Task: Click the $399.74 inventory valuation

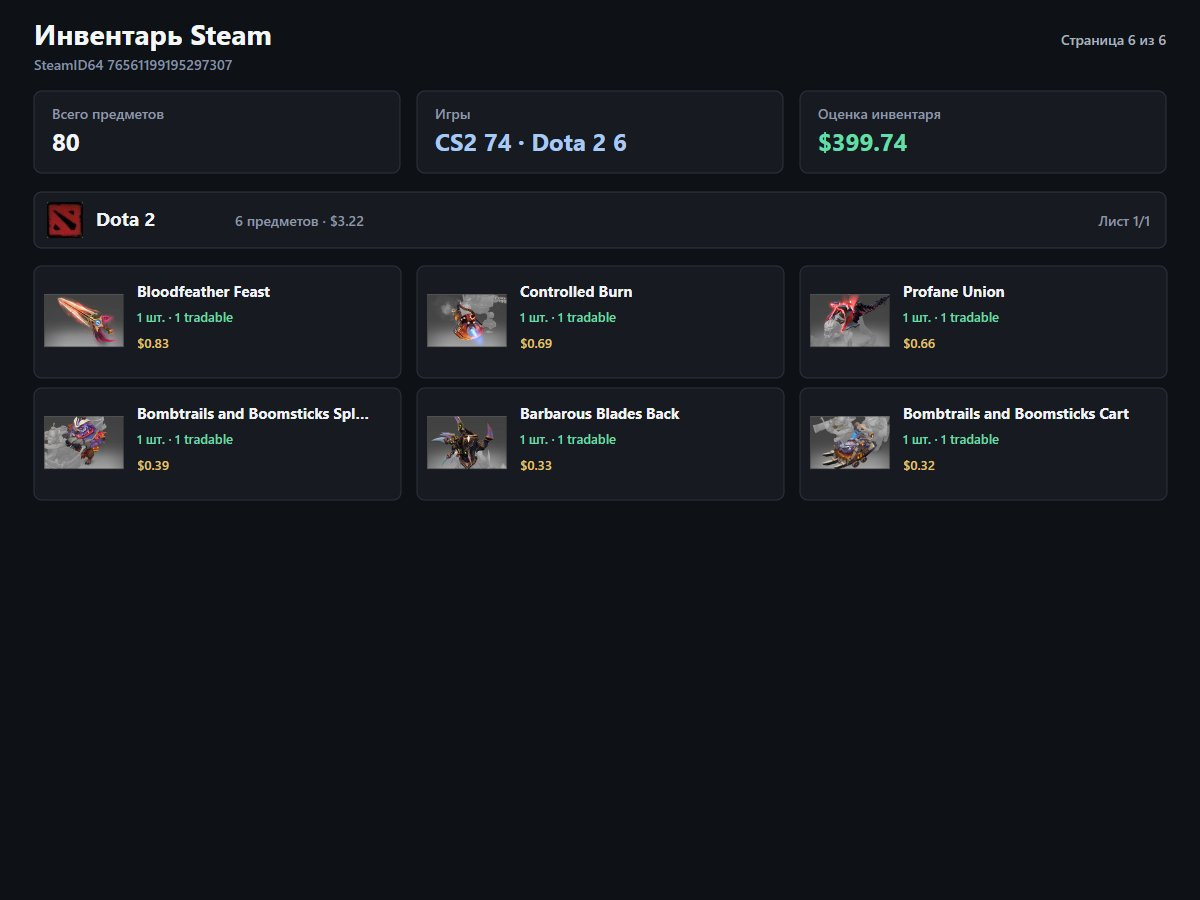Action: tap(862, 143)
